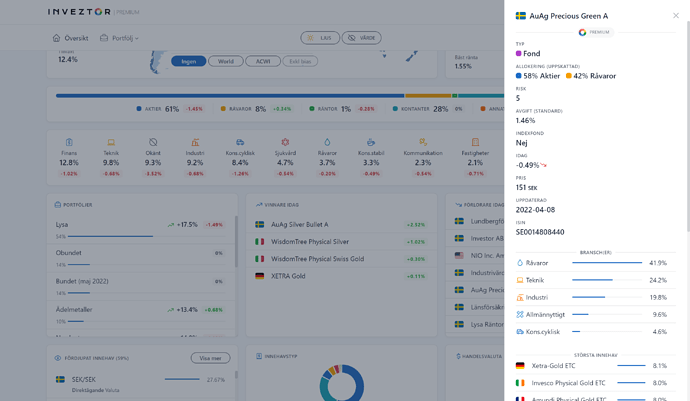Viewport: 690px width, 401px height.
Task: Click the Kons.stabil sector icon
Action: (x=371, y=142)
